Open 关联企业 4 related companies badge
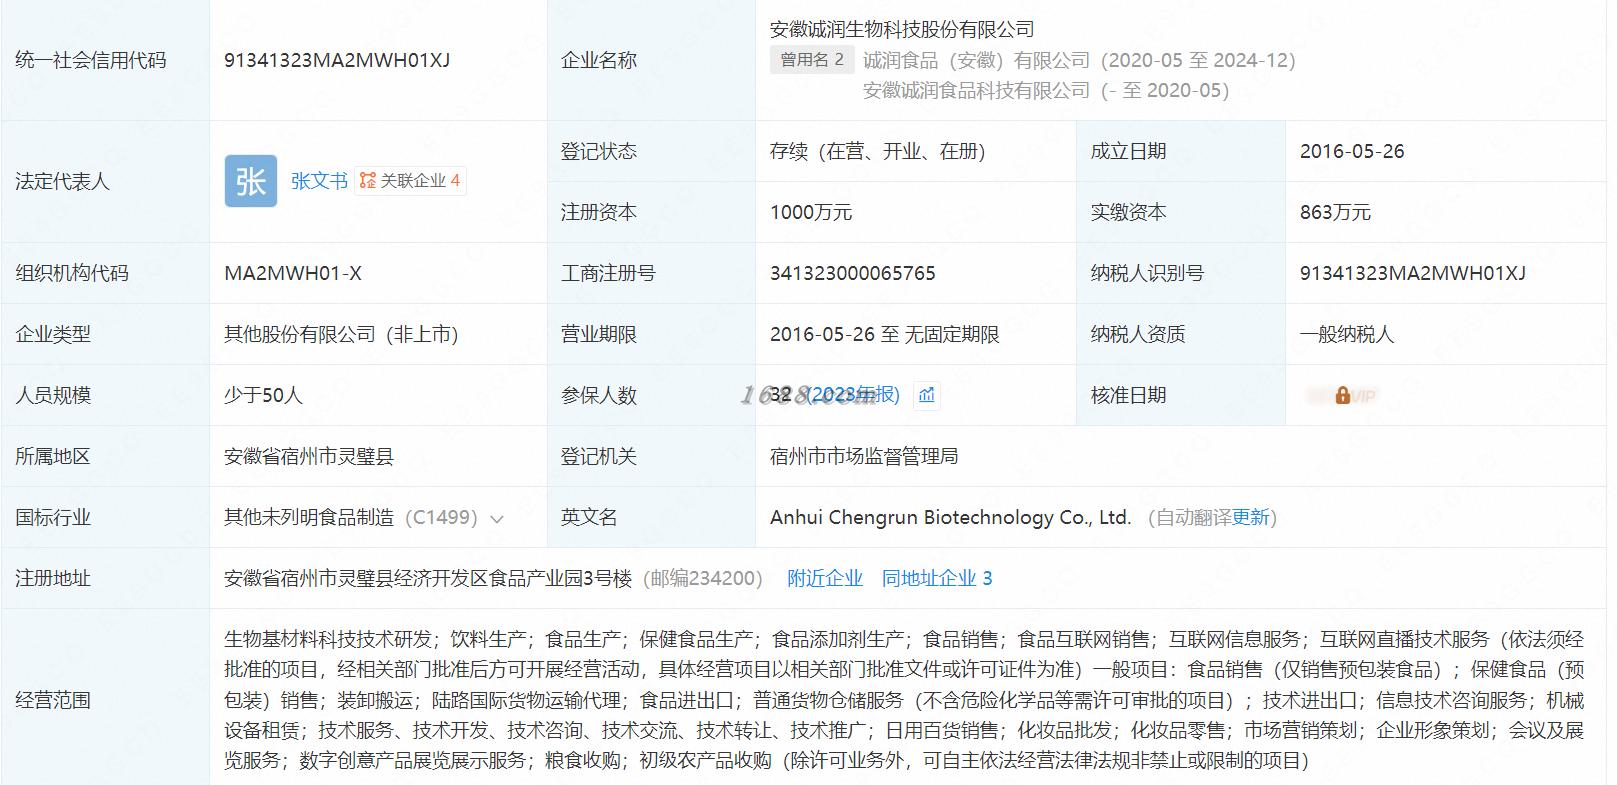The image size is (1617, 785). coord(411,181)
